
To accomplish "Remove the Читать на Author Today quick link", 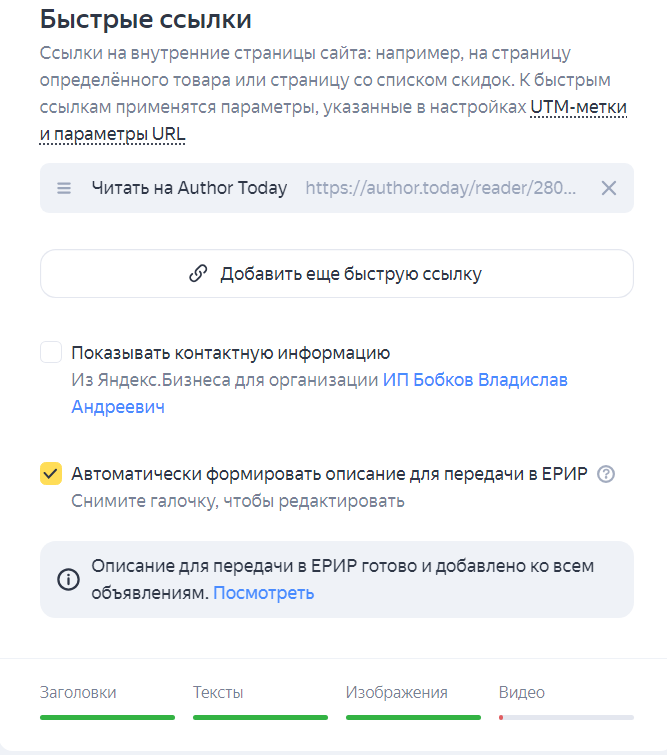I will 608,188.
